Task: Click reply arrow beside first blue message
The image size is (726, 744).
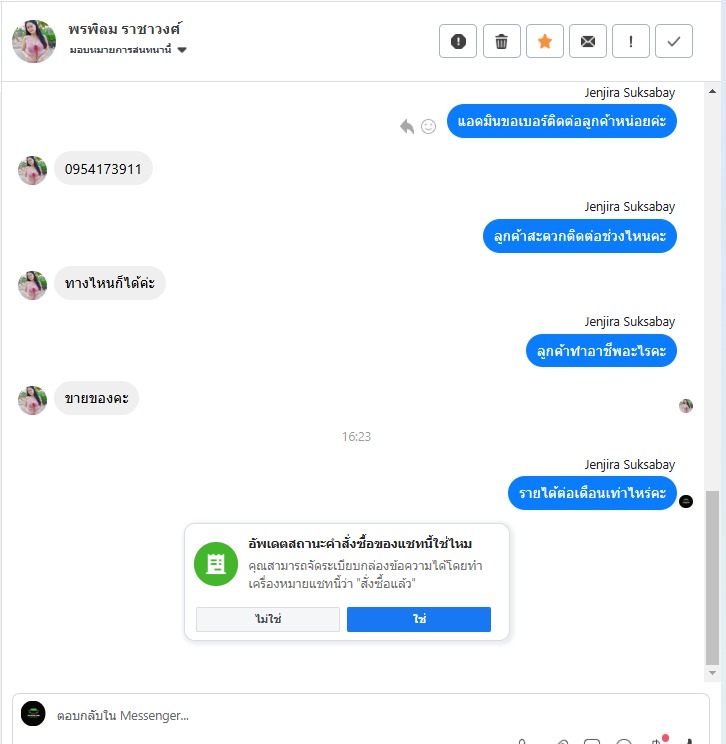Action: pyautogui.click(x=407, y=126)
